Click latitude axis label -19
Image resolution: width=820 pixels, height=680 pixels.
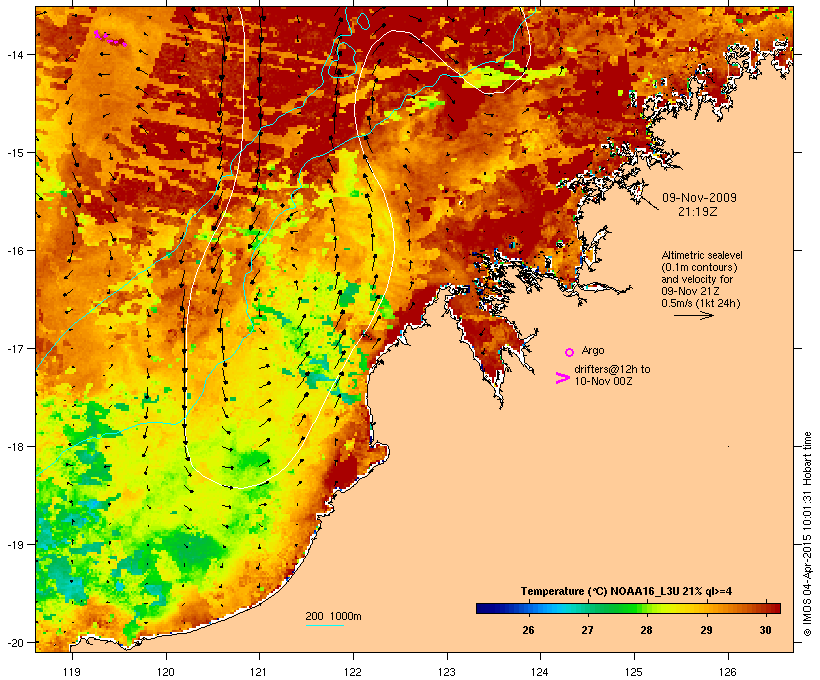(14, 545)
